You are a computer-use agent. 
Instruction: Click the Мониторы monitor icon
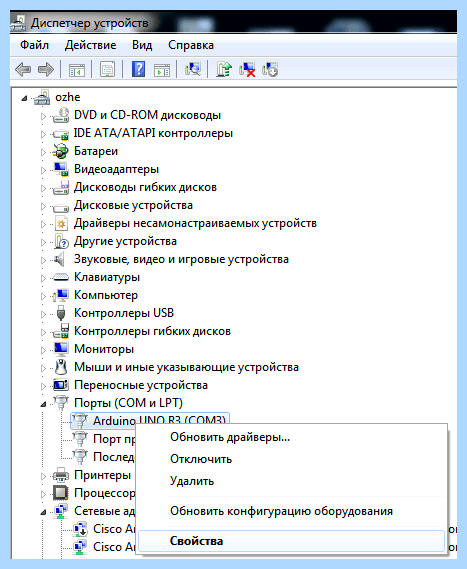click(x=61, y=349)
